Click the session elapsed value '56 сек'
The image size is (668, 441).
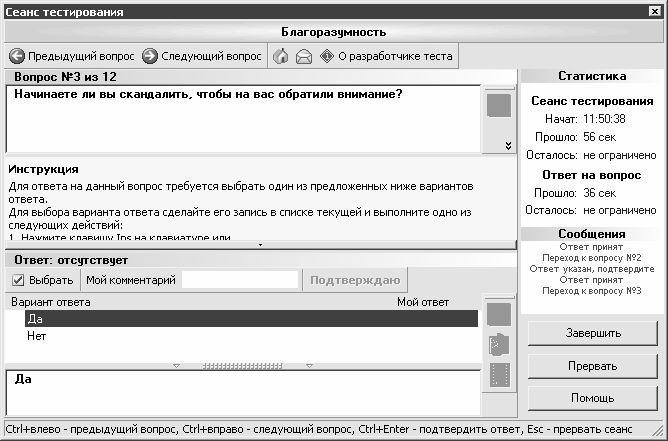coord(599,137)
